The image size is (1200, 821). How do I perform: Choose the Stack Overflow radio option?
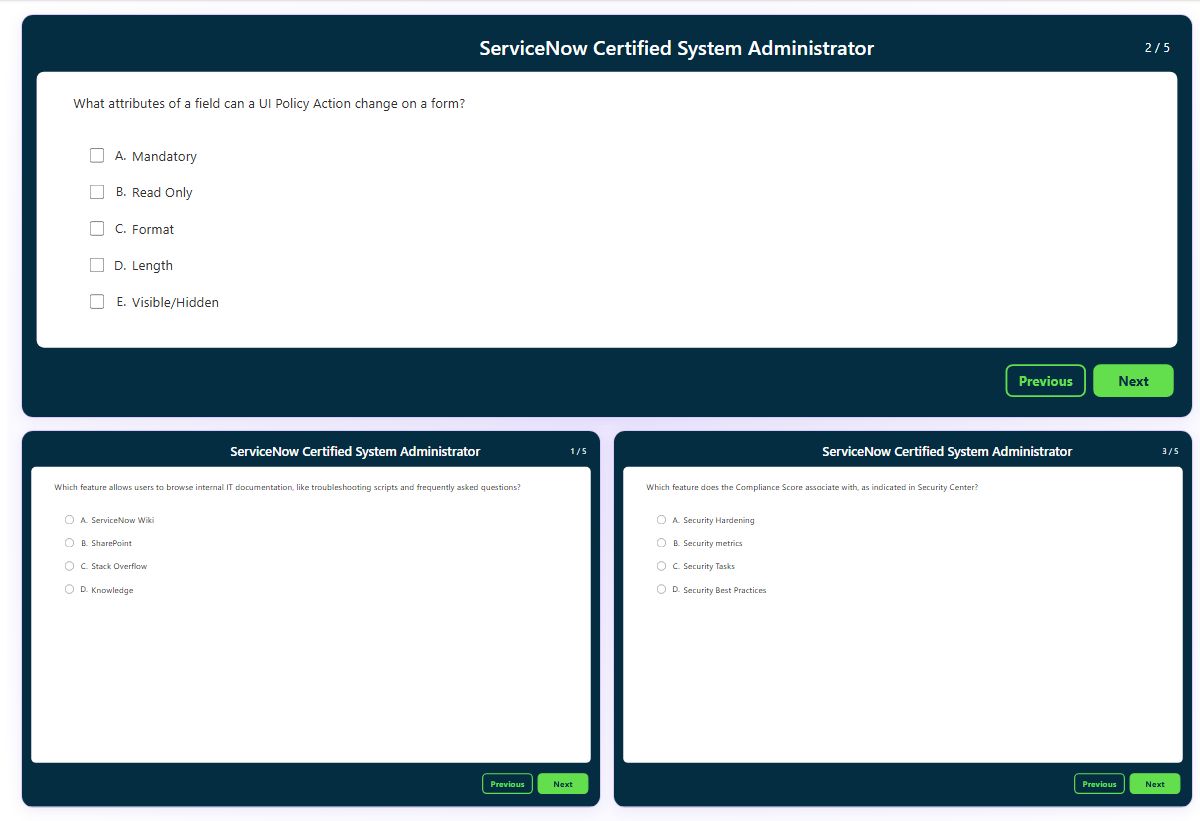pyautogui.click(x=69, y=566)
